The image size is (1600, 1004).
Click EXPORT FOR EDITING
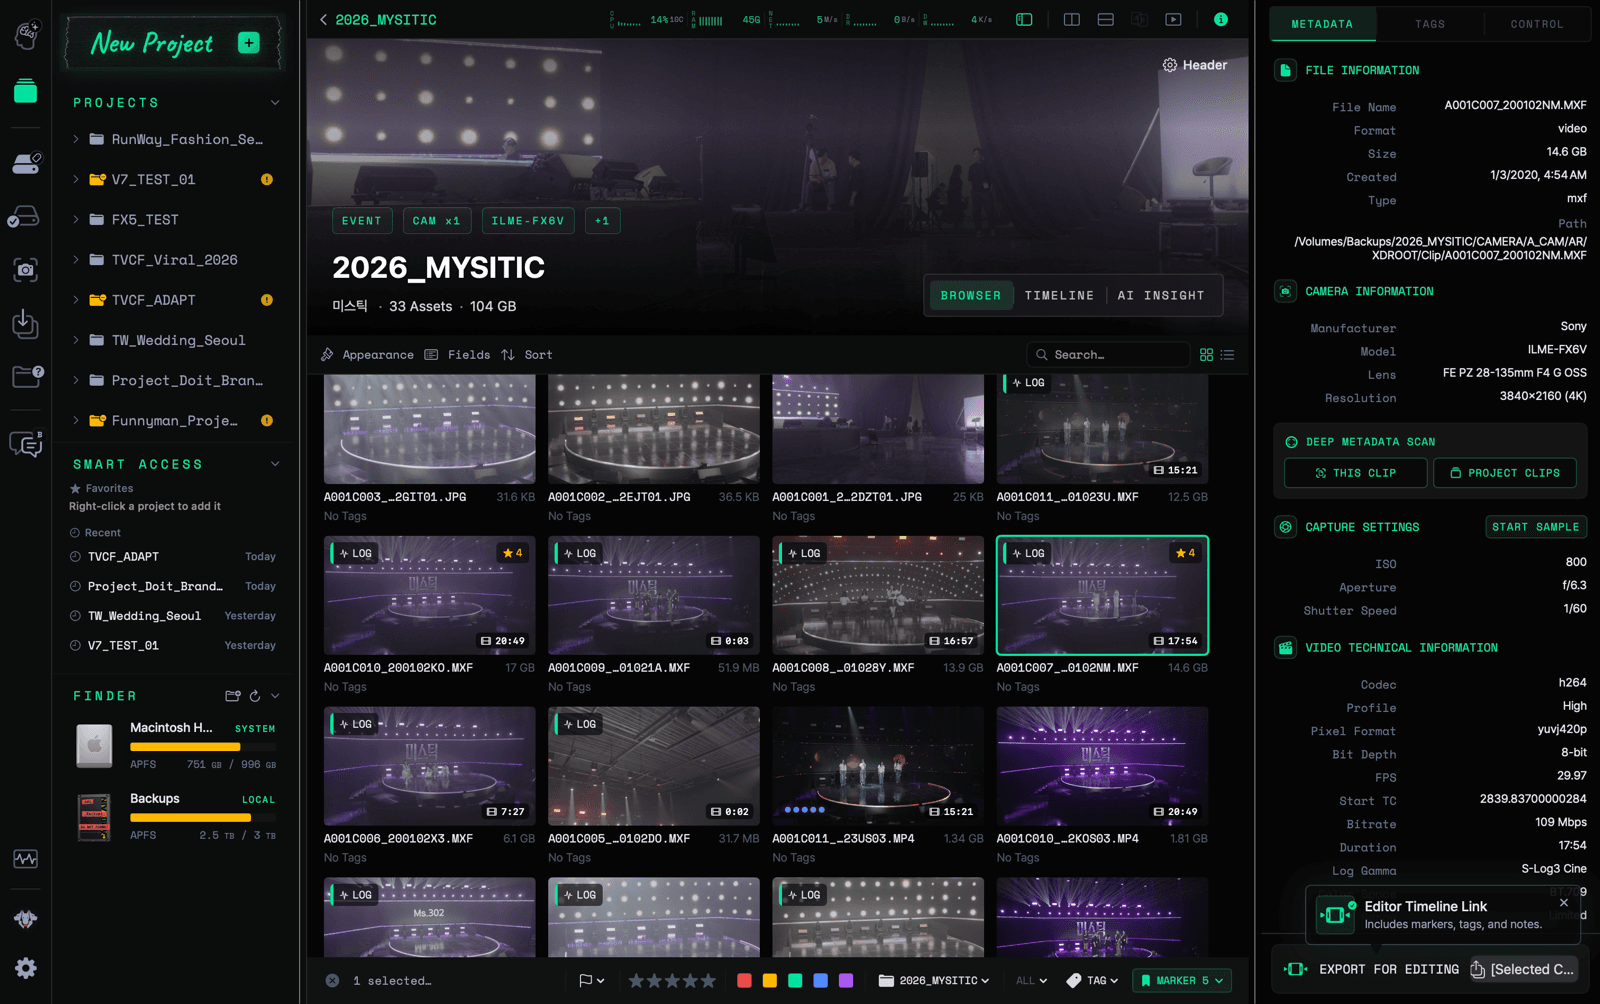click(1372, 969)
